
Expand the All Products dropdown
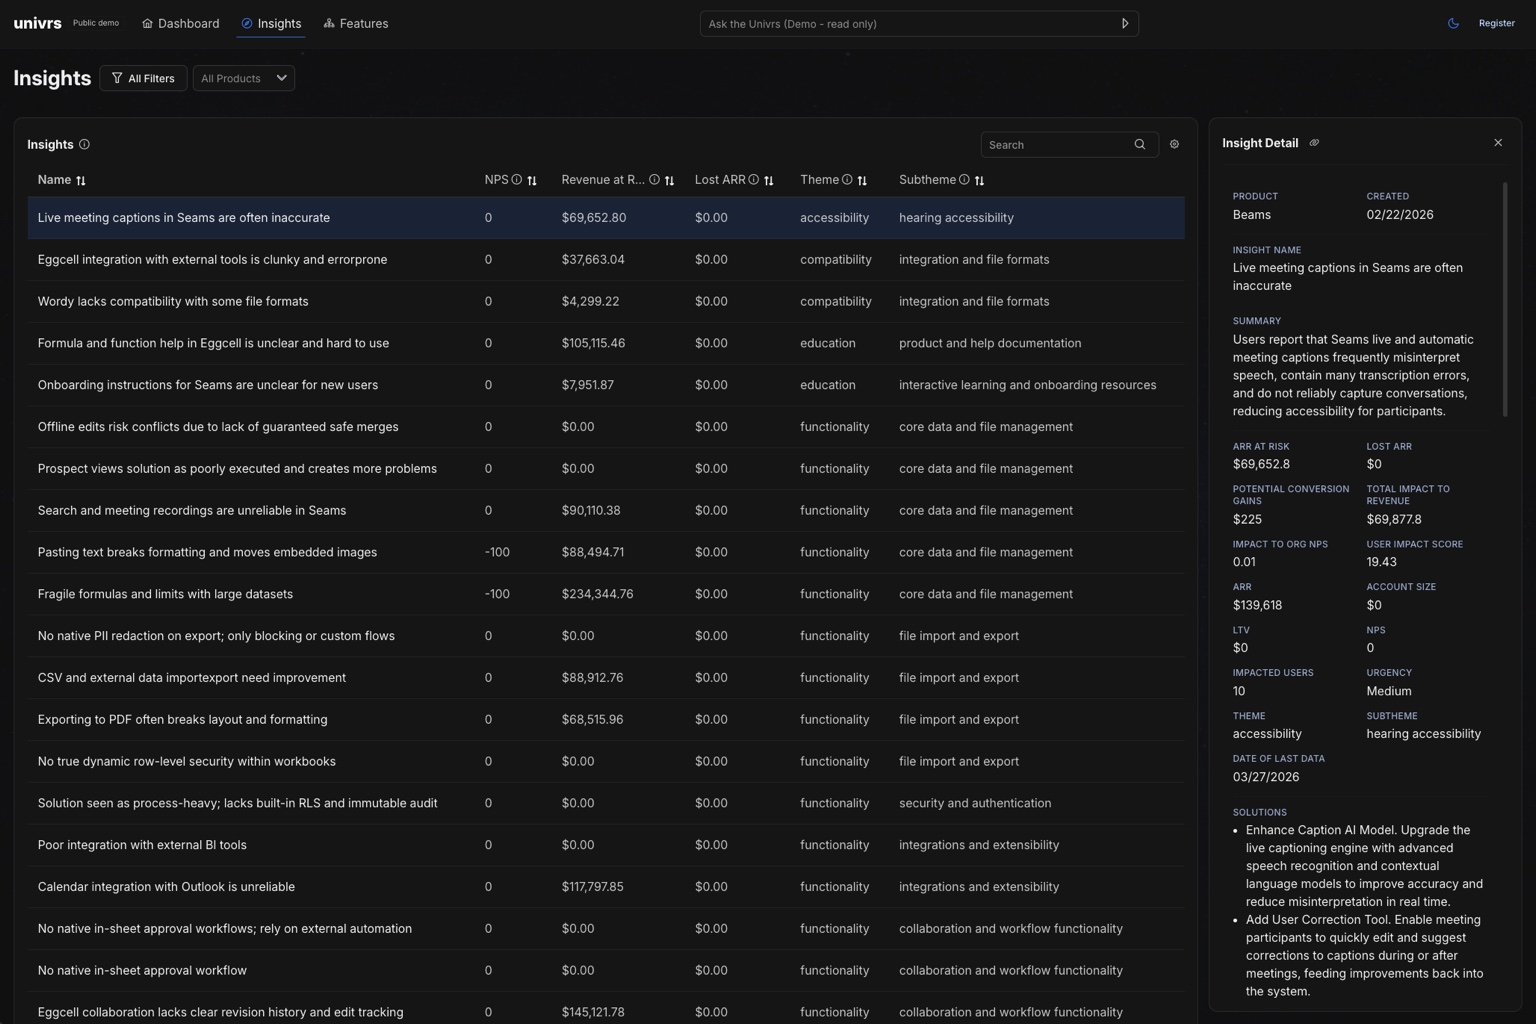[243, 78]
